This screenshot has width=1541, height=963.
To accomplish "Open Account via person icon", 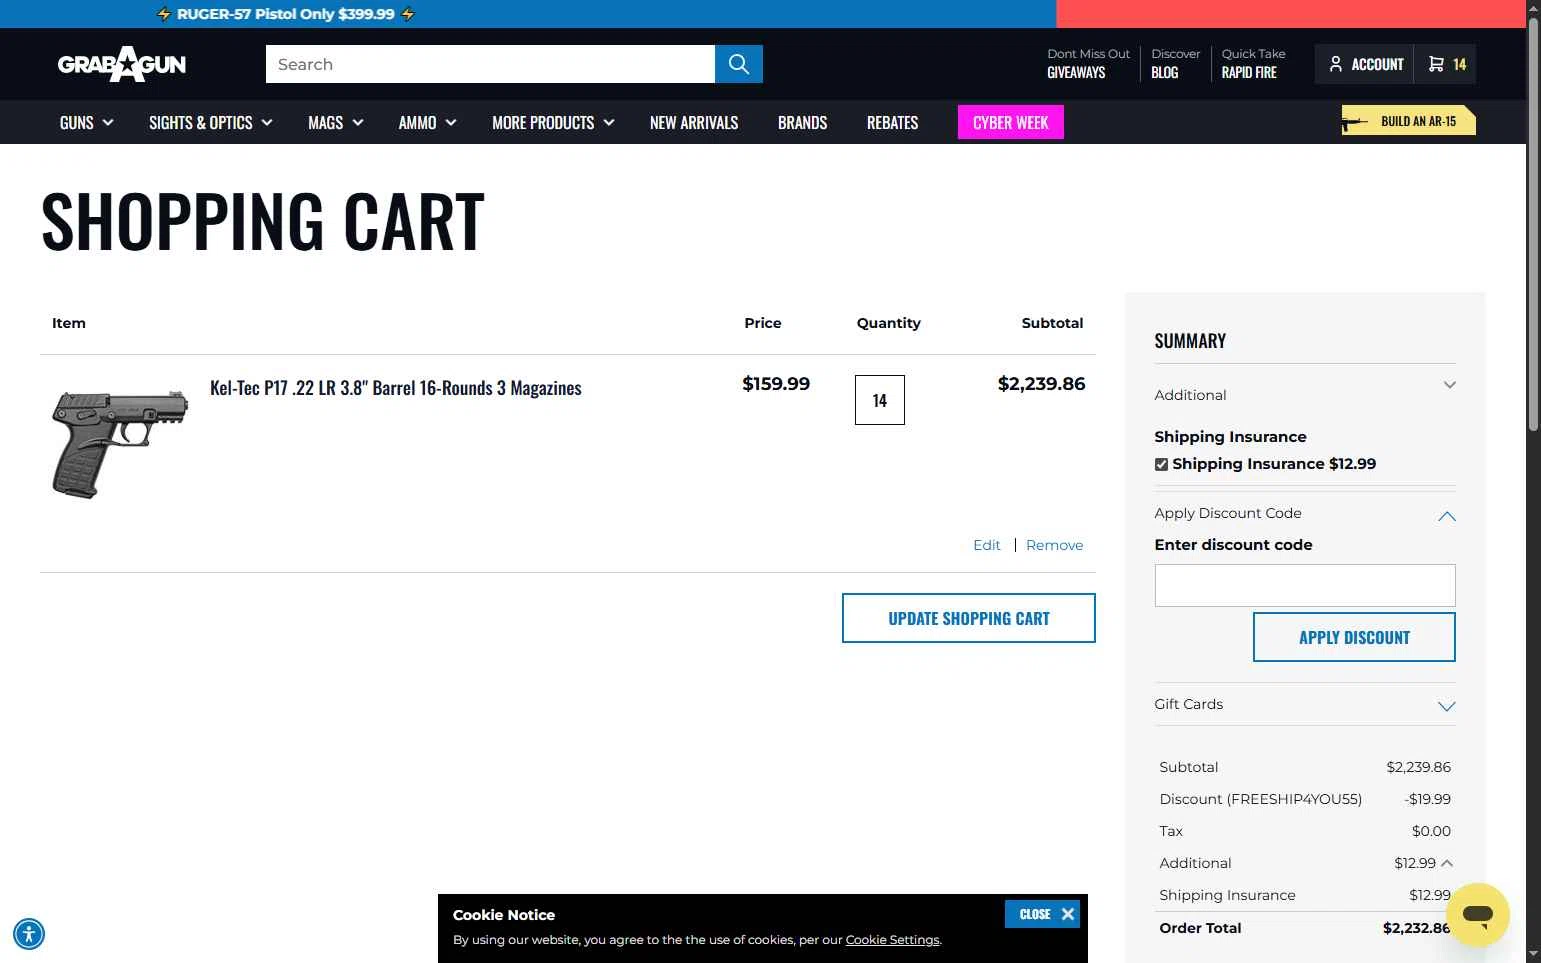I will pyautogui.click(x=1365, y=64).
